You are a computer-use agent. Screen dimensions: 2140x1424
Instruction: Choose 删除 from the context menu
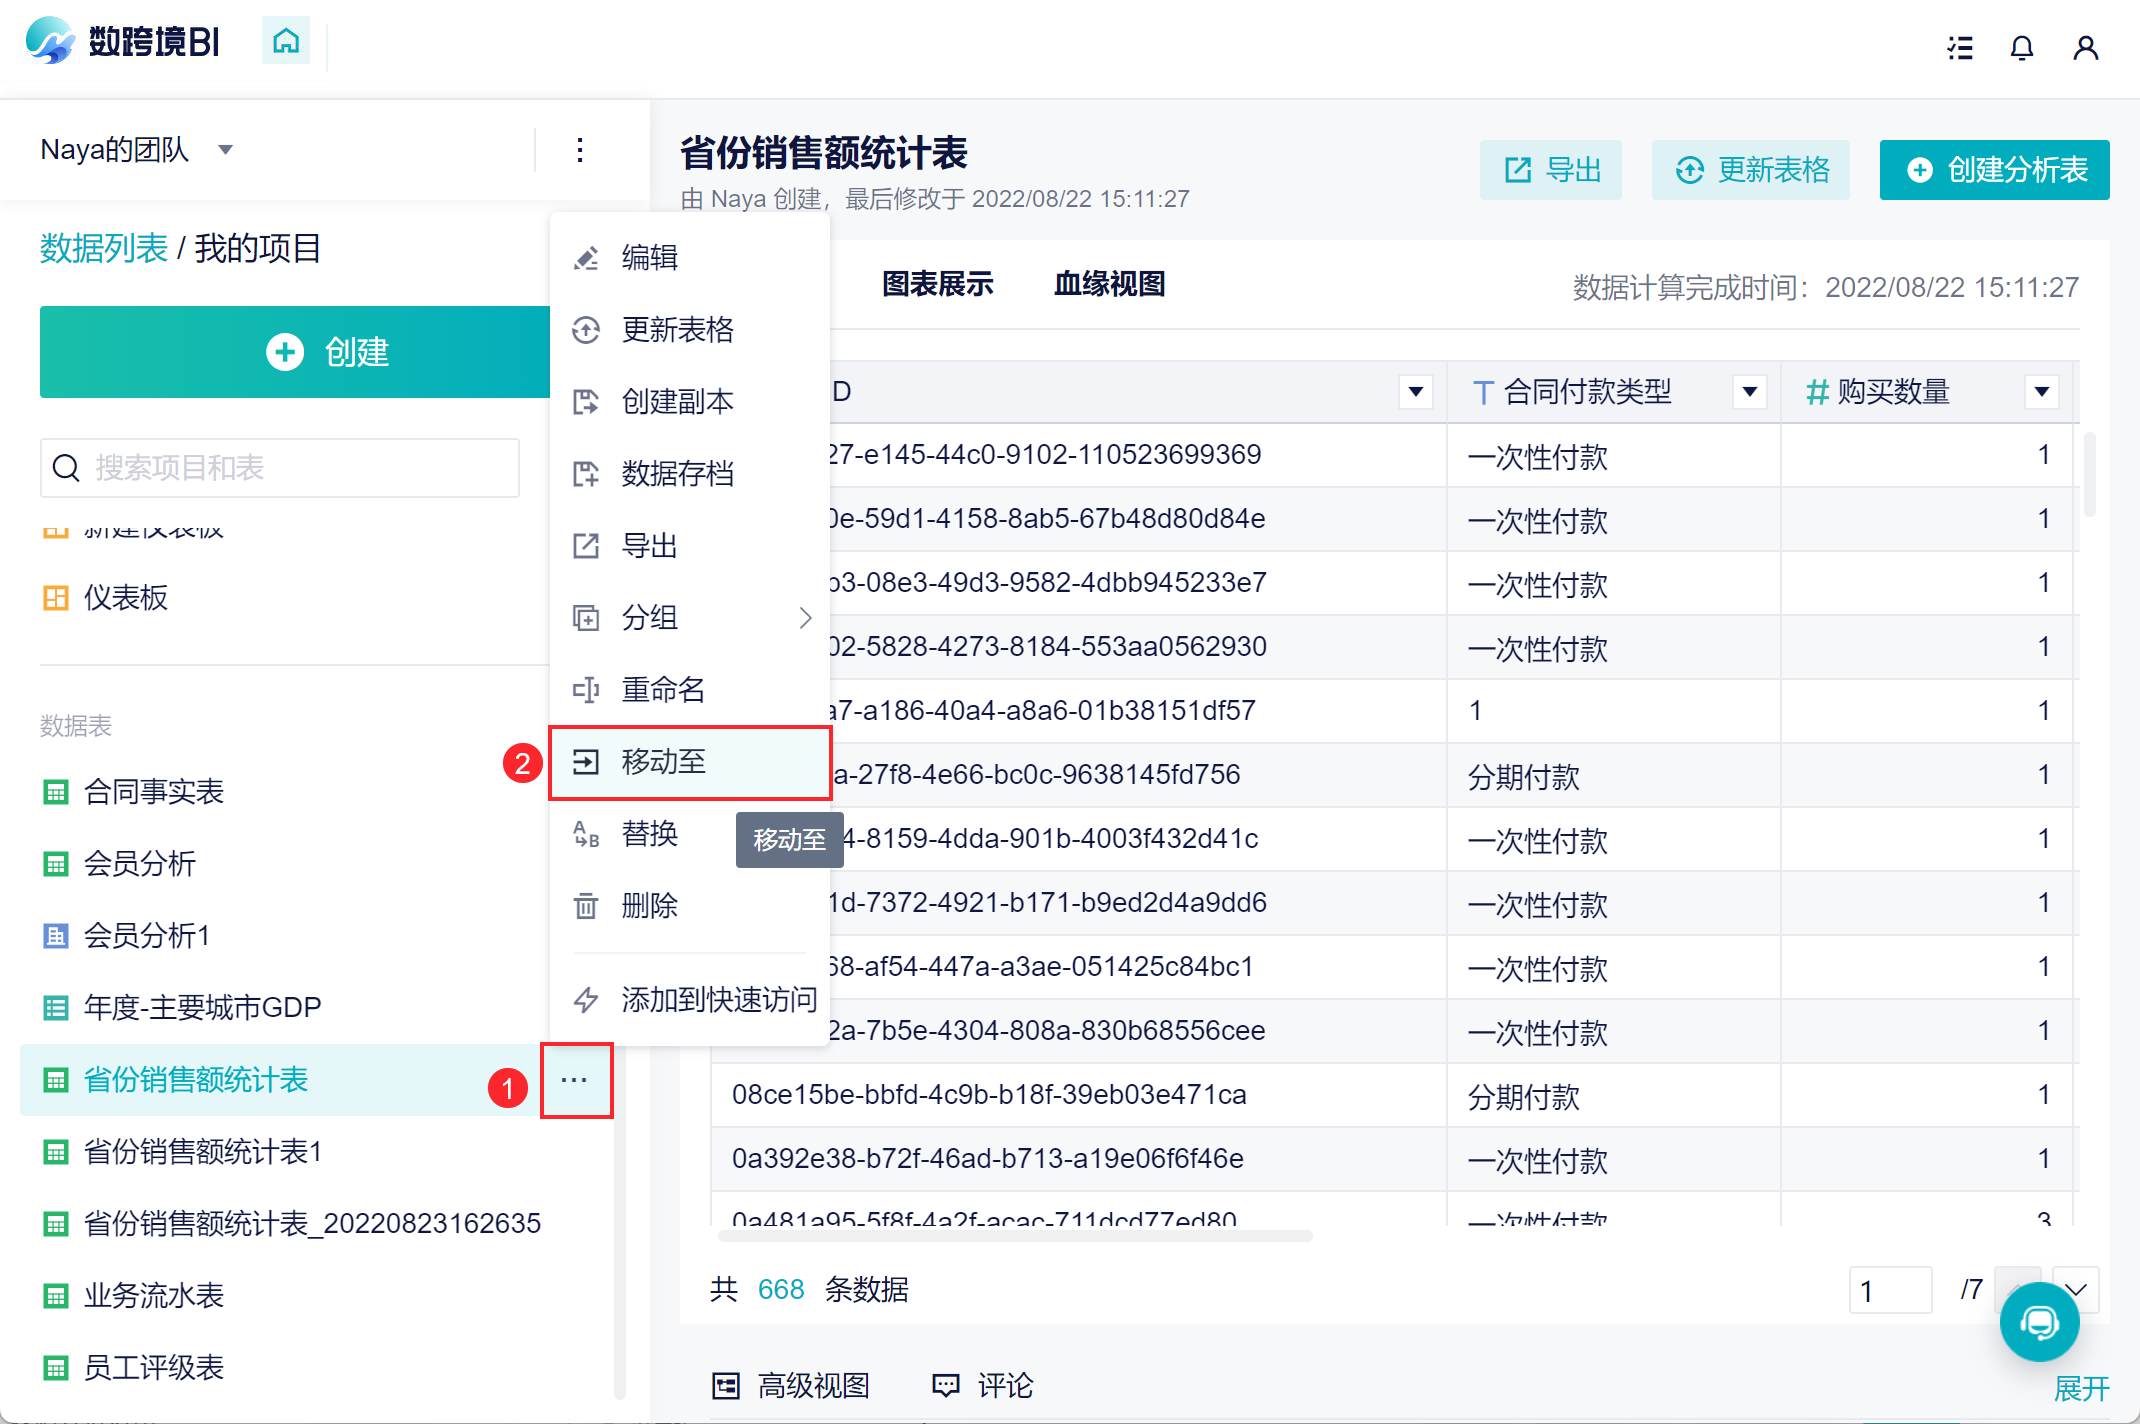tap(650, 906)
